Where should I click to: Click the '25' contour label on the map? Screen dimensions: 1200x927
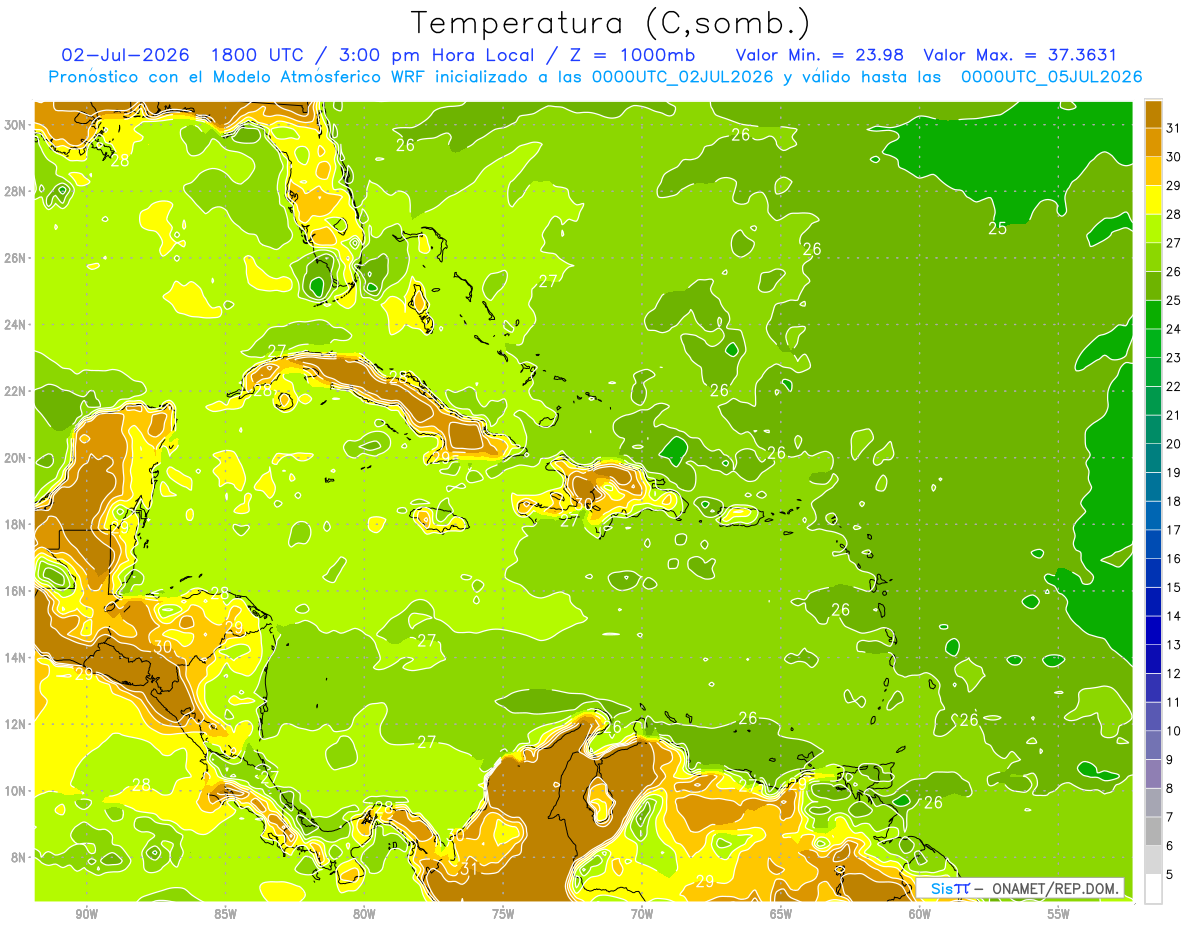(997, 228)
